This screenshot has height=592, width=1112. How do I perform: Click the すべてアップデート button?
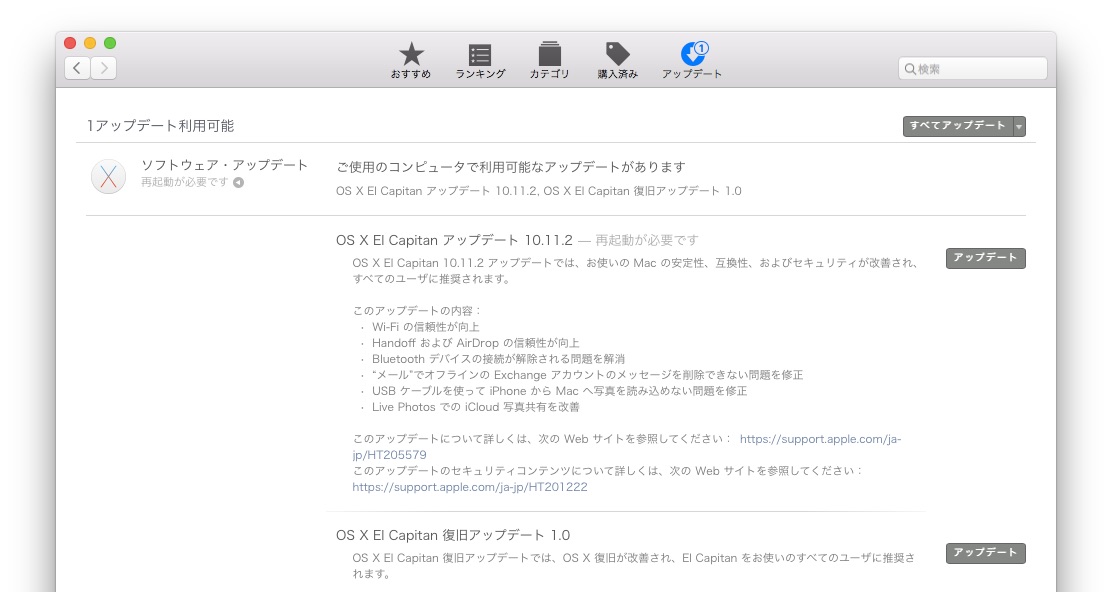[957, 126]
